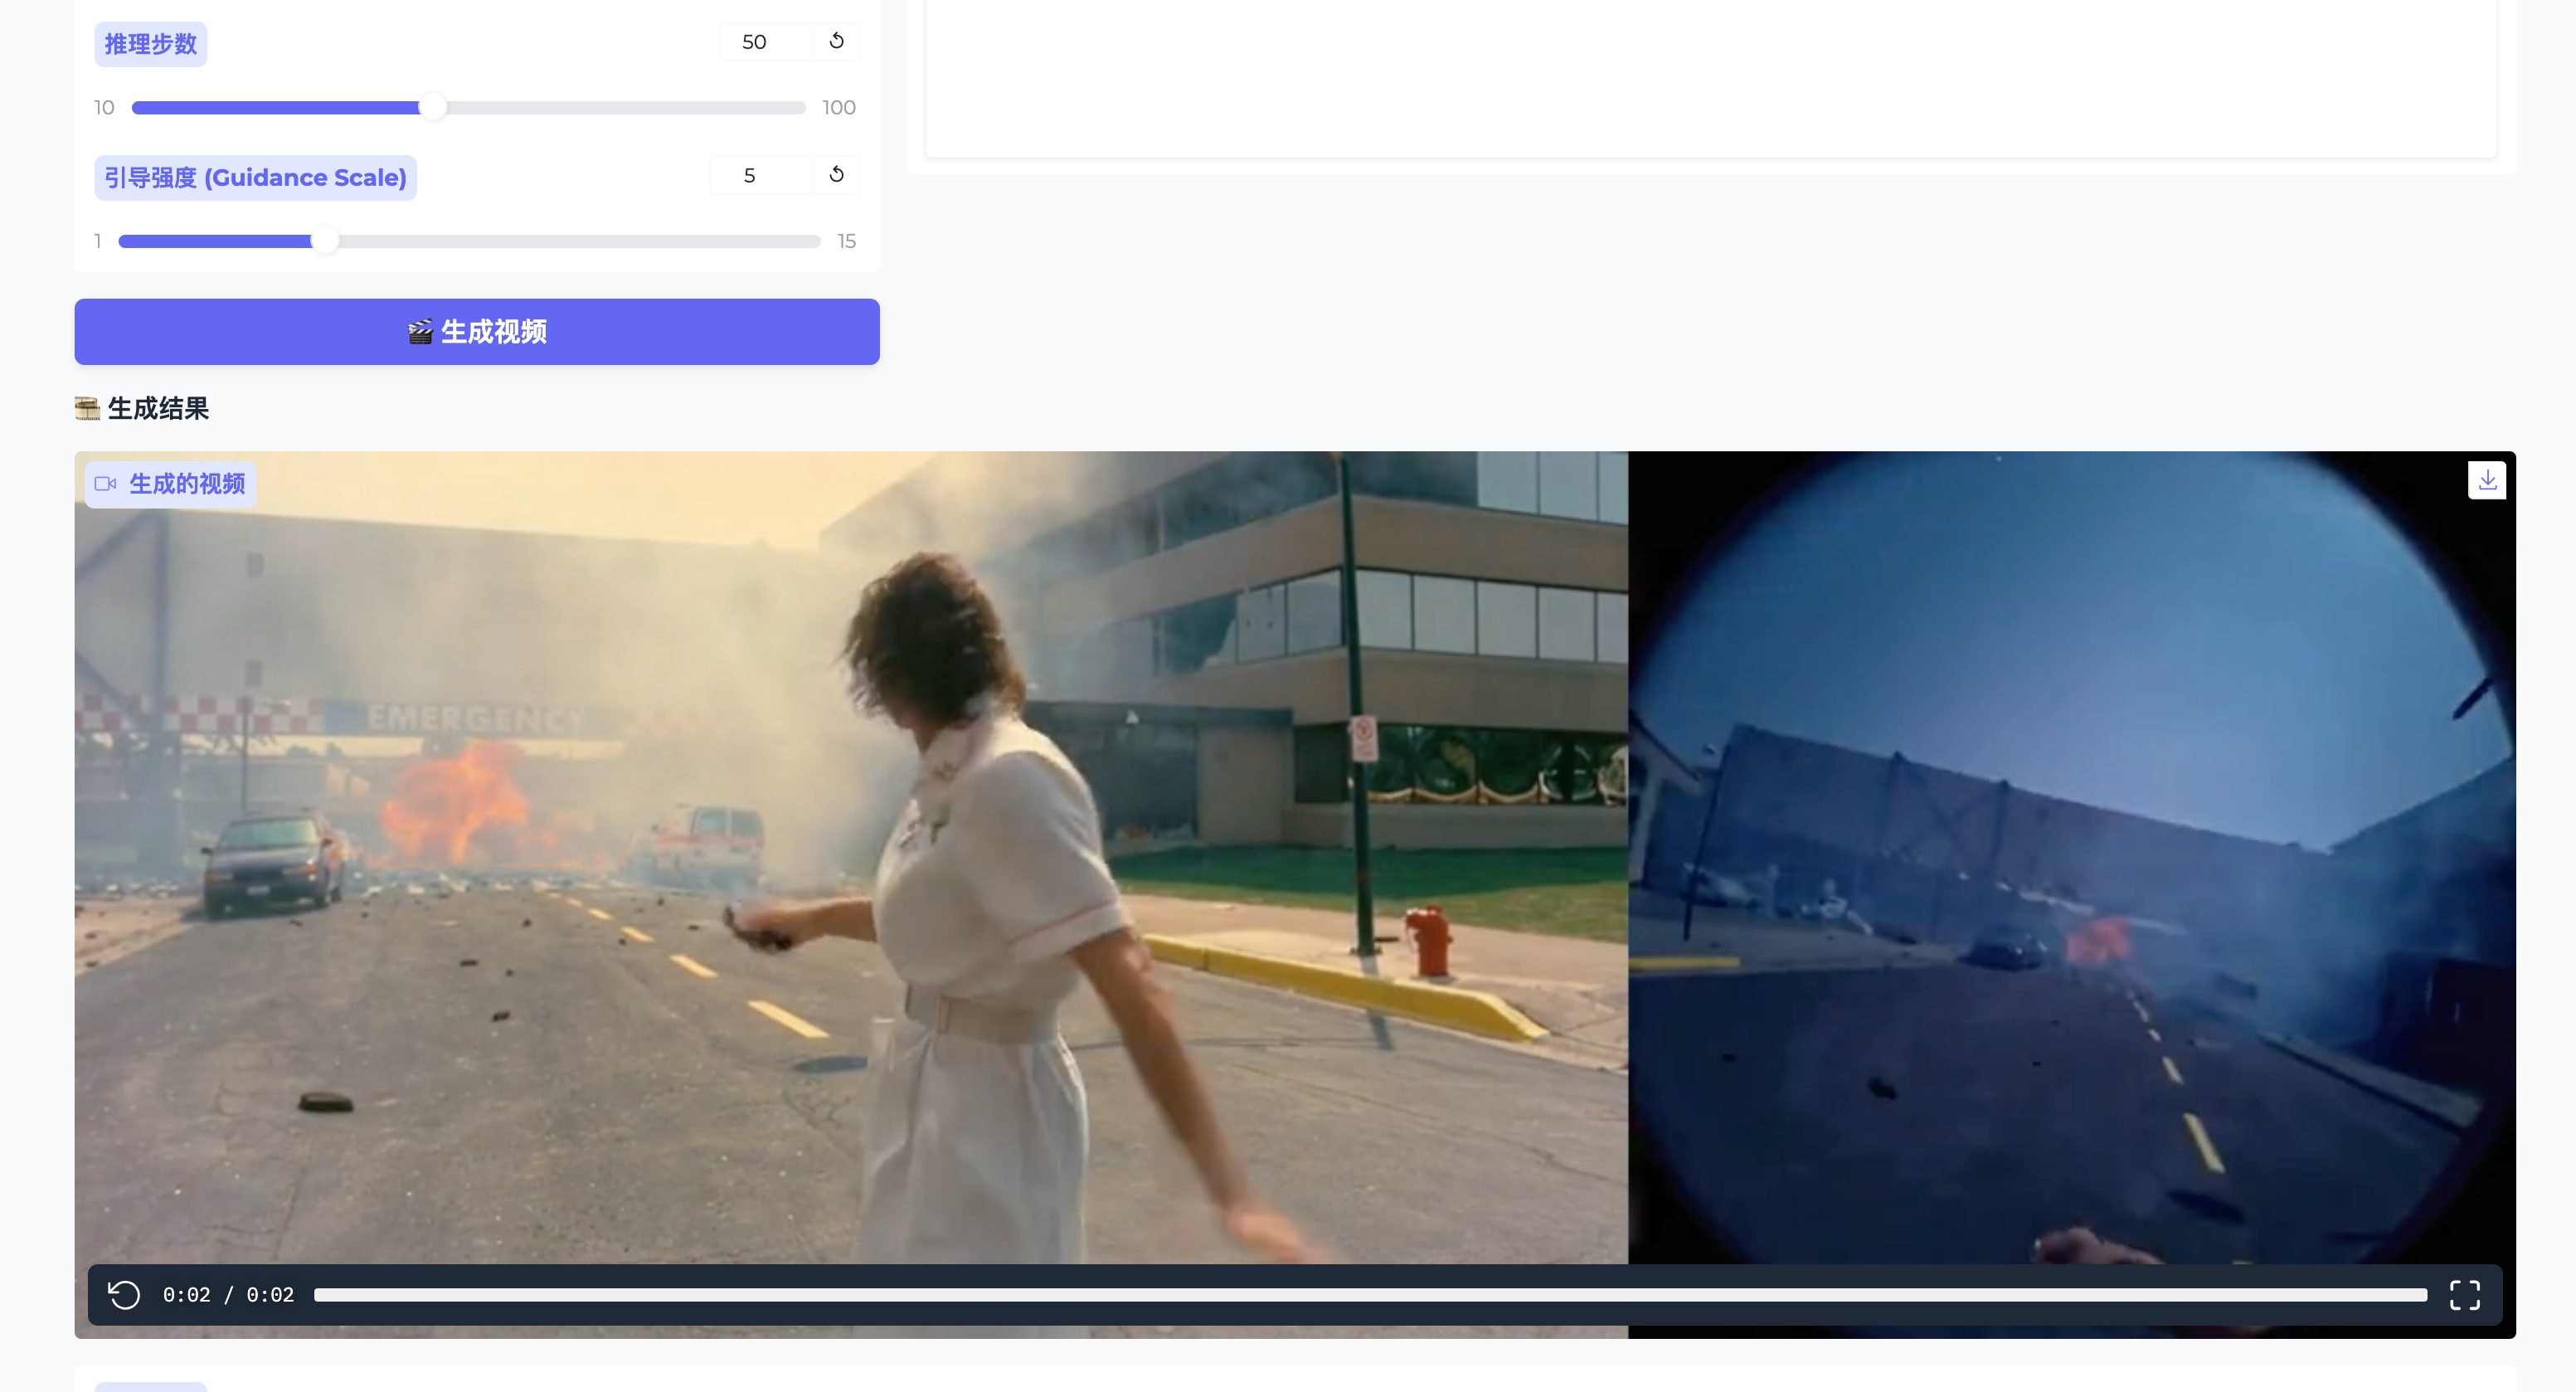The image size is (2576, 1392).
Task: Click the guidance scale slider handle
Action: [325, 241]
